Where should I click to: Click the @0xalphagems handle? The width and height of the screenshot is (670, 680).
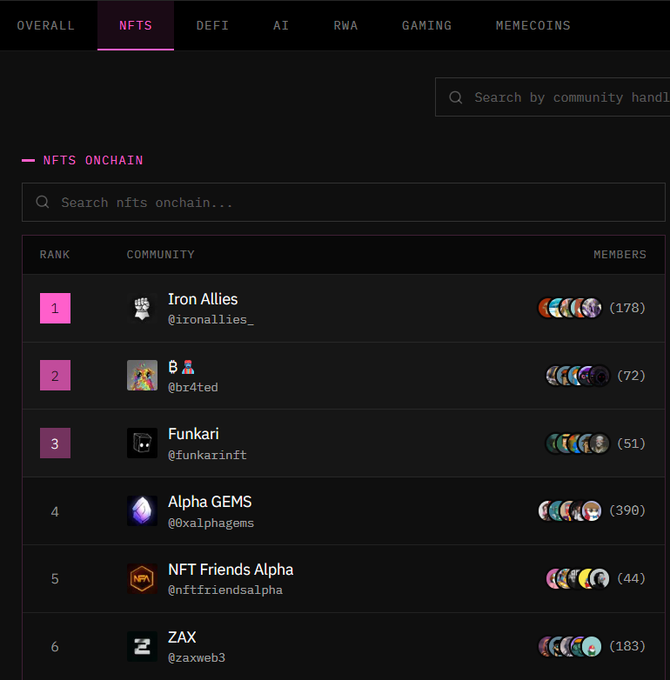click(x=211, y=523)
